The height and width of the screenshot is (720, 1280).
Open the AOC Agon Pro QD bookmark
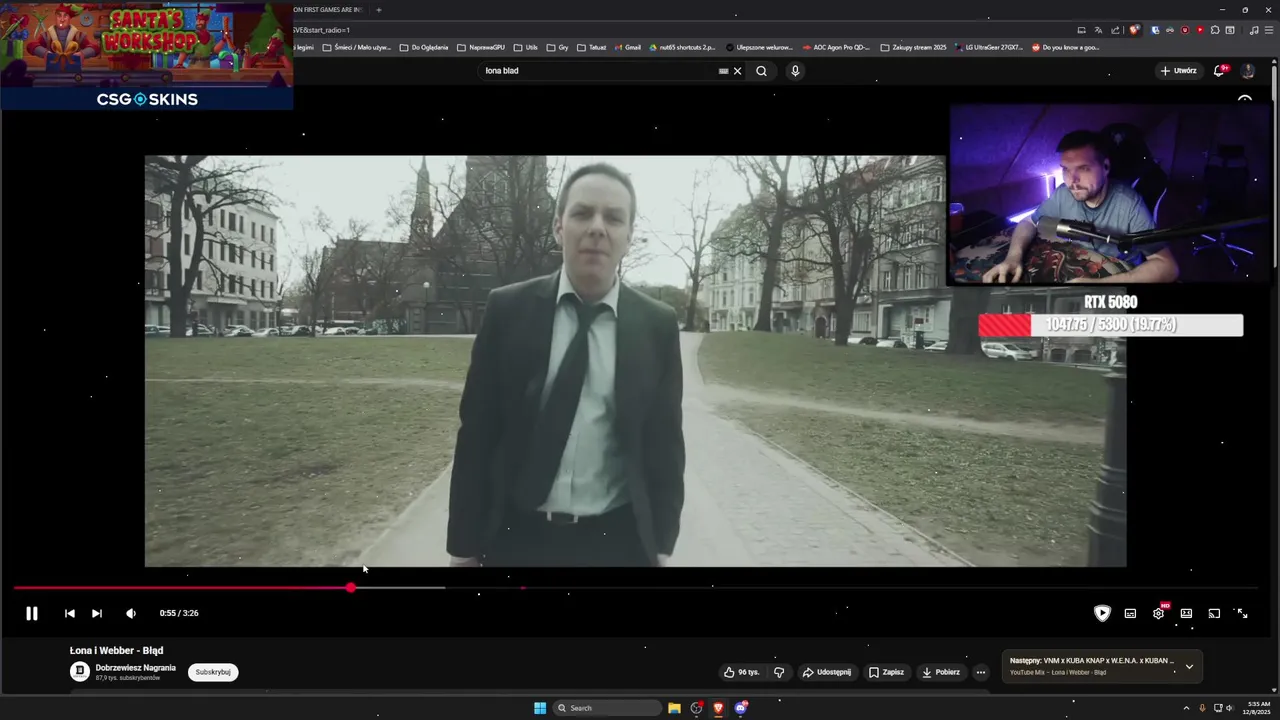point(836,47)
